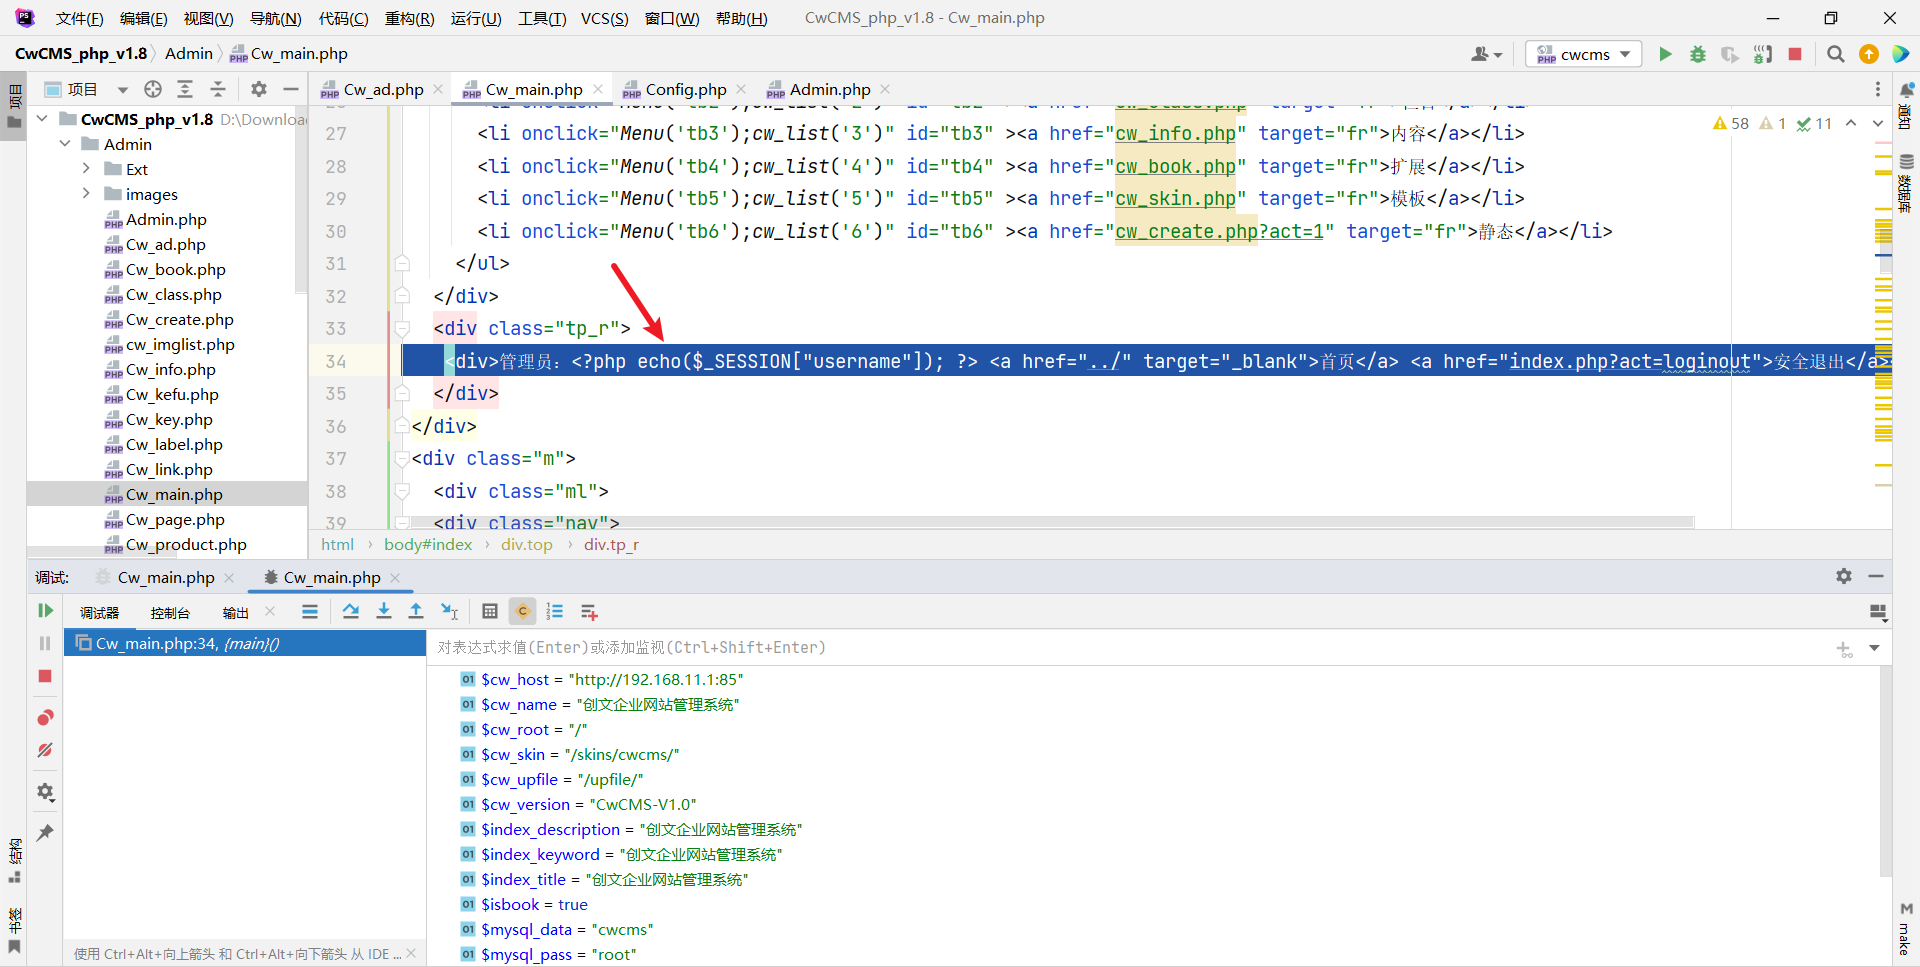The height and width of the screenshot is (967, 1920).
Task: Open the VCS(S) menu
Action: (x=605, y=18)
